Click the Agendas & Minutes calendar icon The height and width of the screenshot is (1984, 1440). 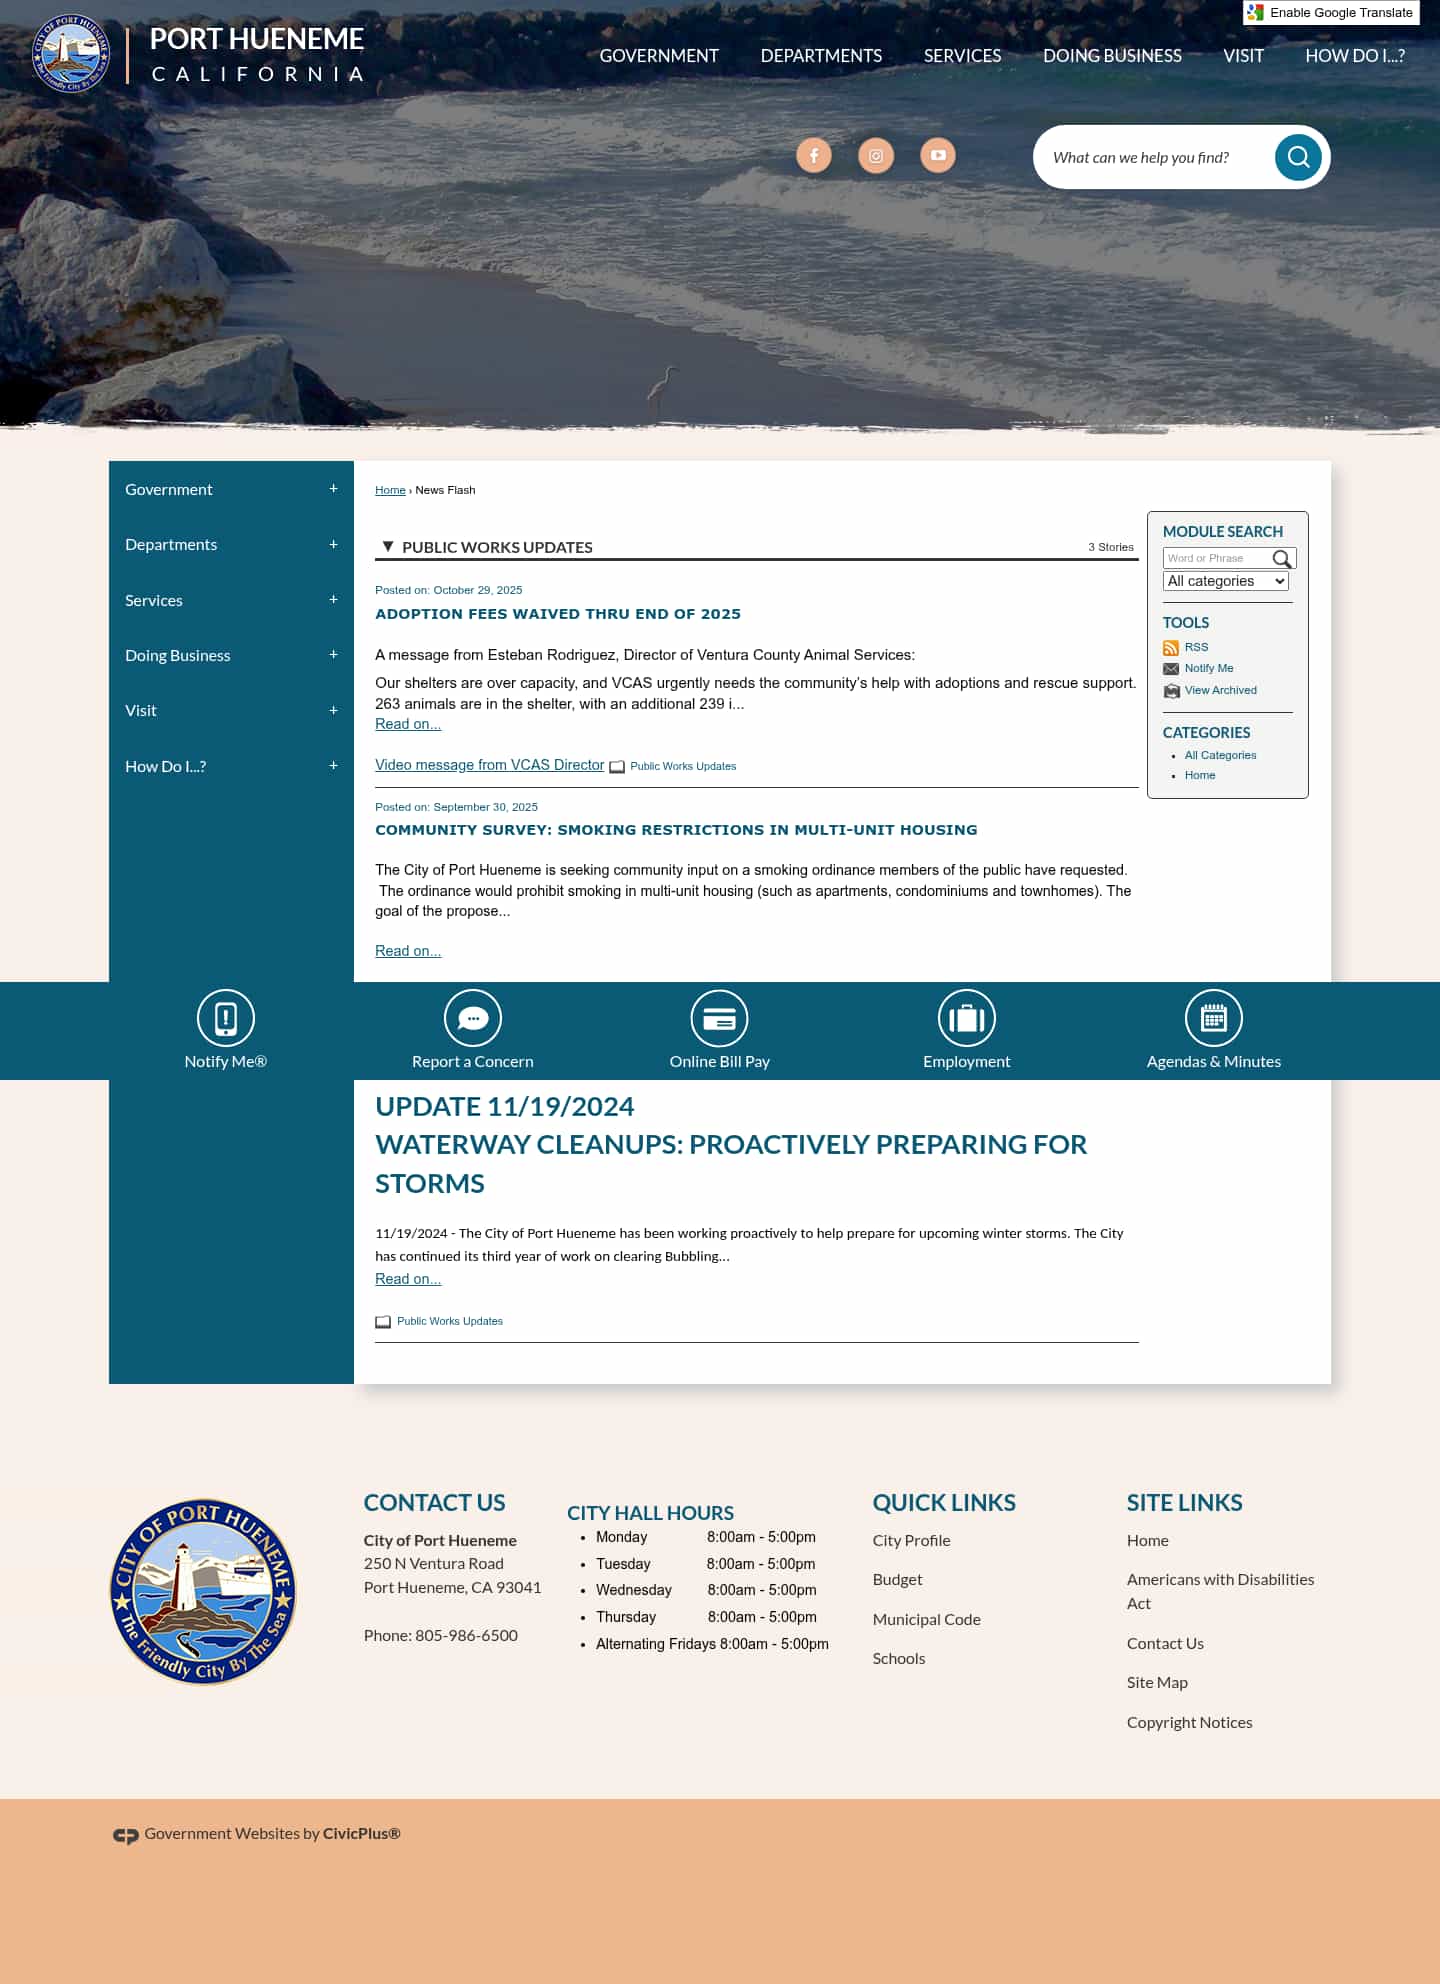click(x=1214, y=1018)
